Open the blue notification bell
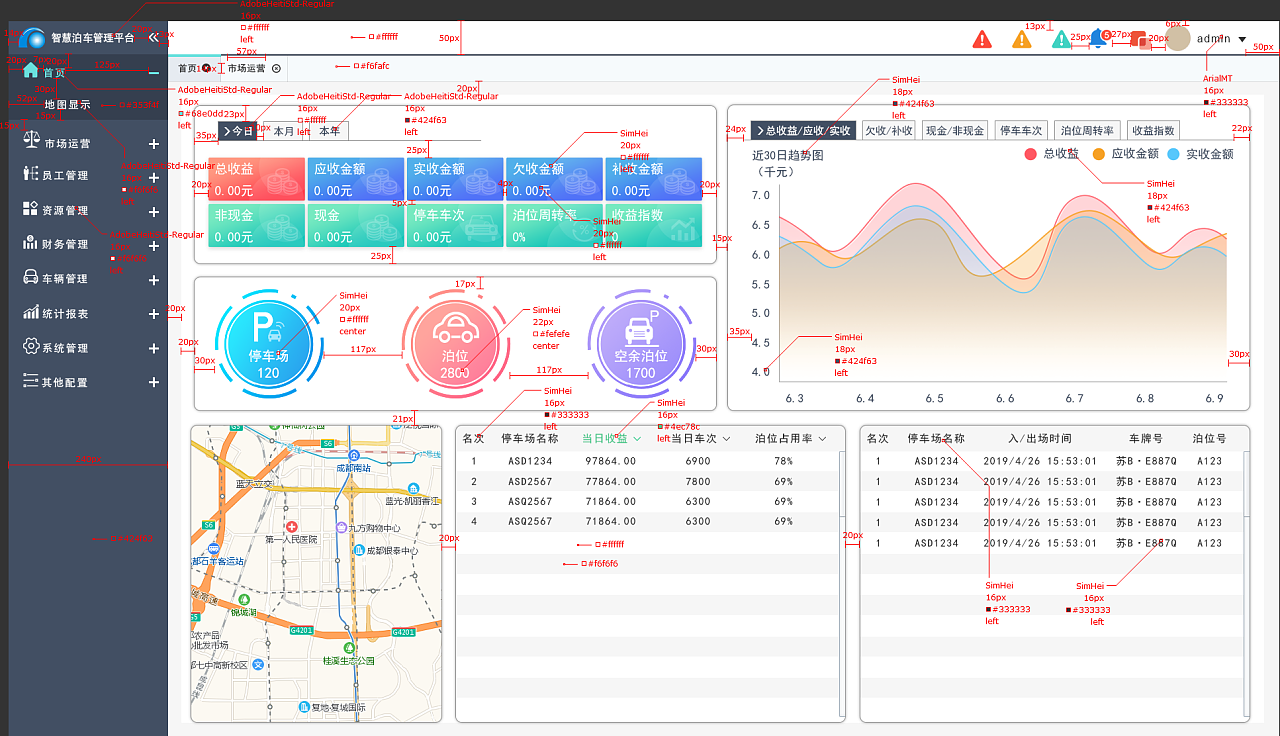Viewport: 1280px width, 736px height. 1099,39
